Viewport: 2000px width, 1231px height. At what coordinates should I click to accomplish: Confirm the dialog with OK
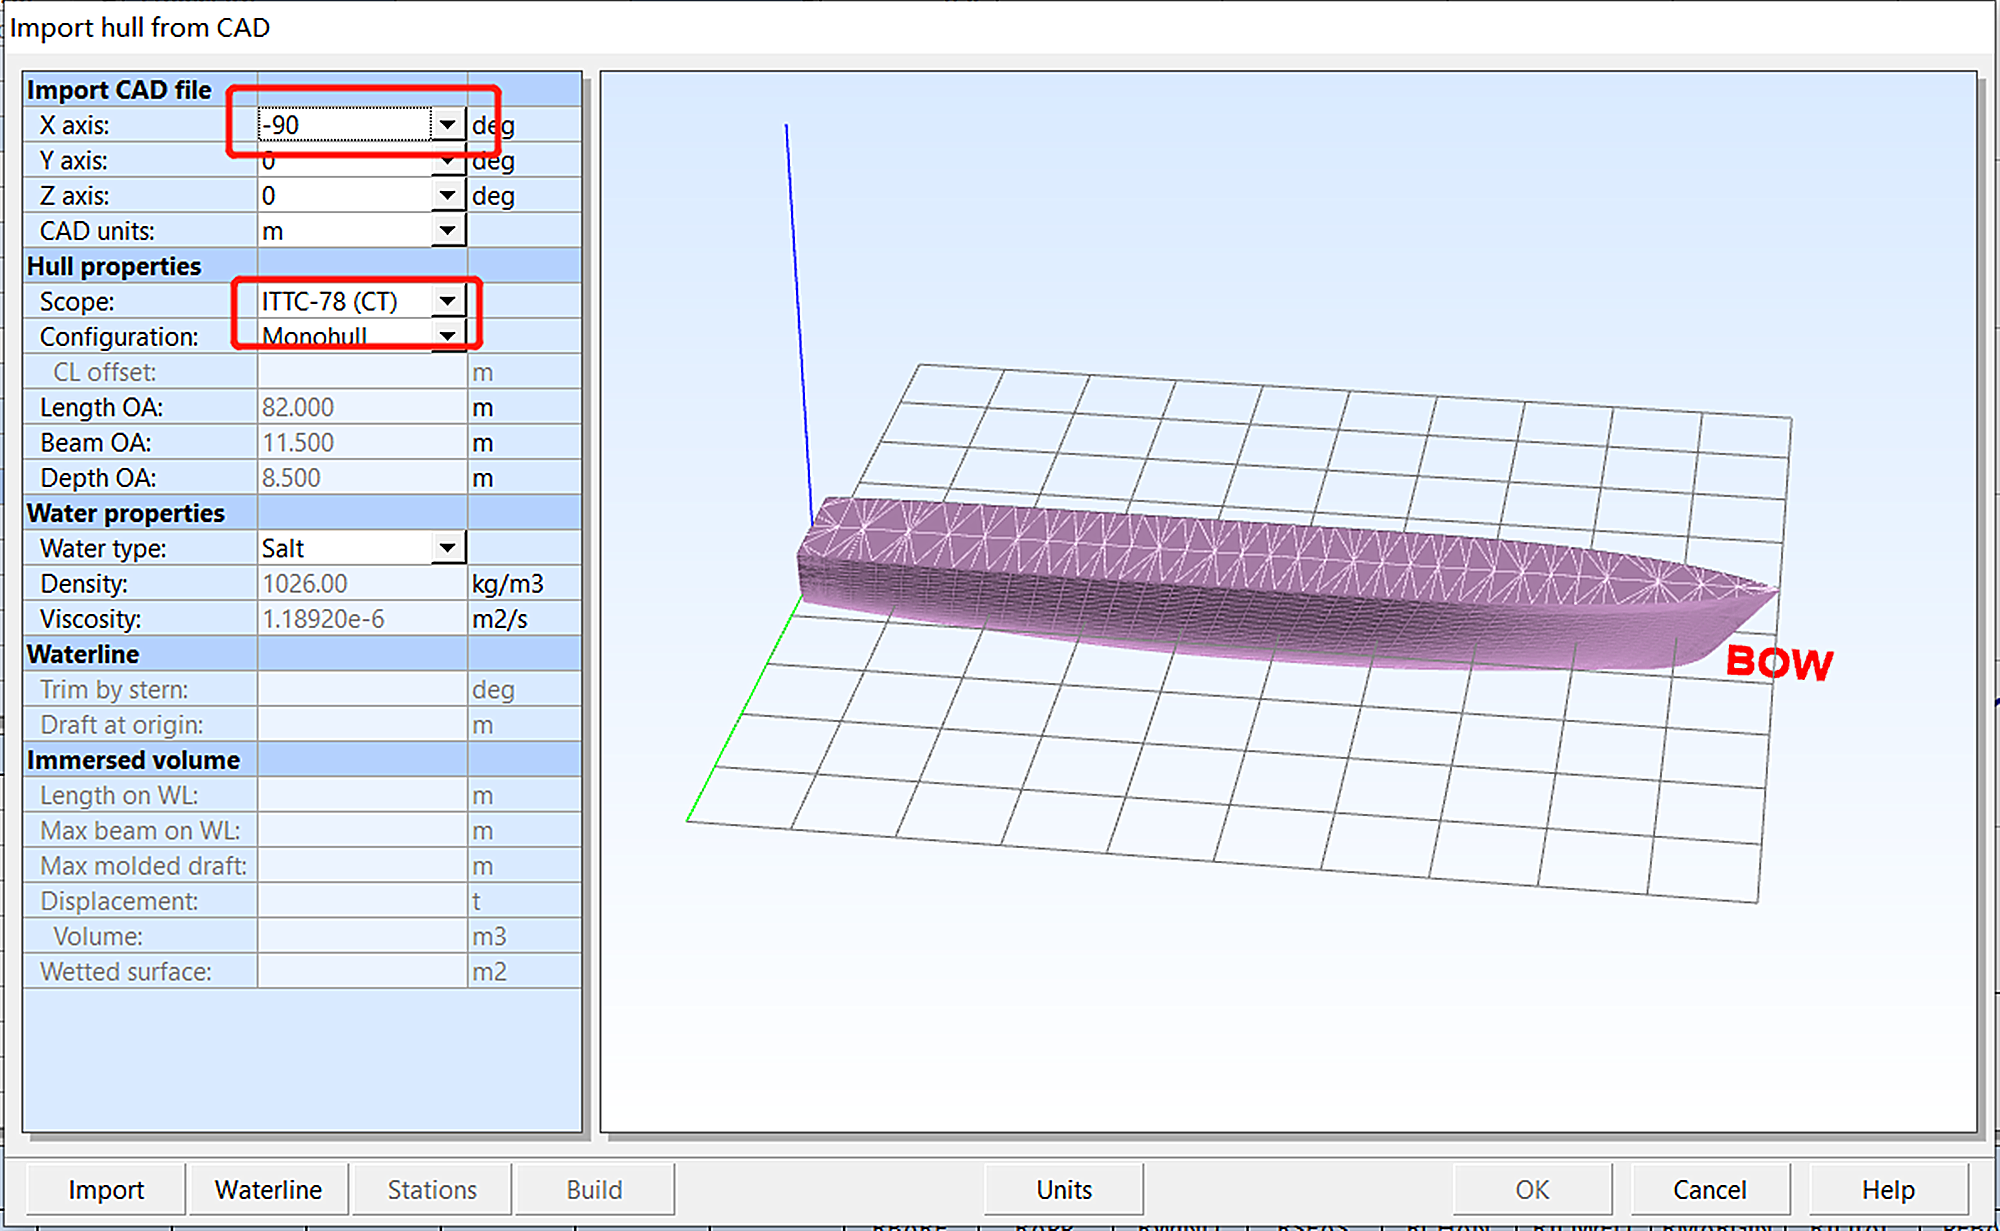coord(1530,1189)
